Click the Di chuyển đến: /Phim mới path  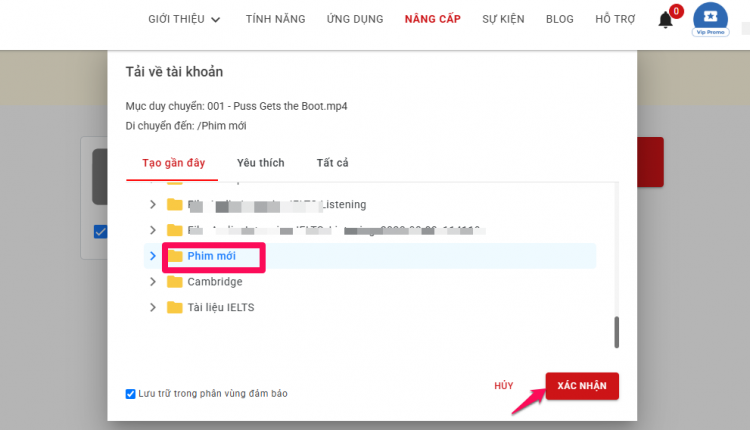click(x=186, y=126)
